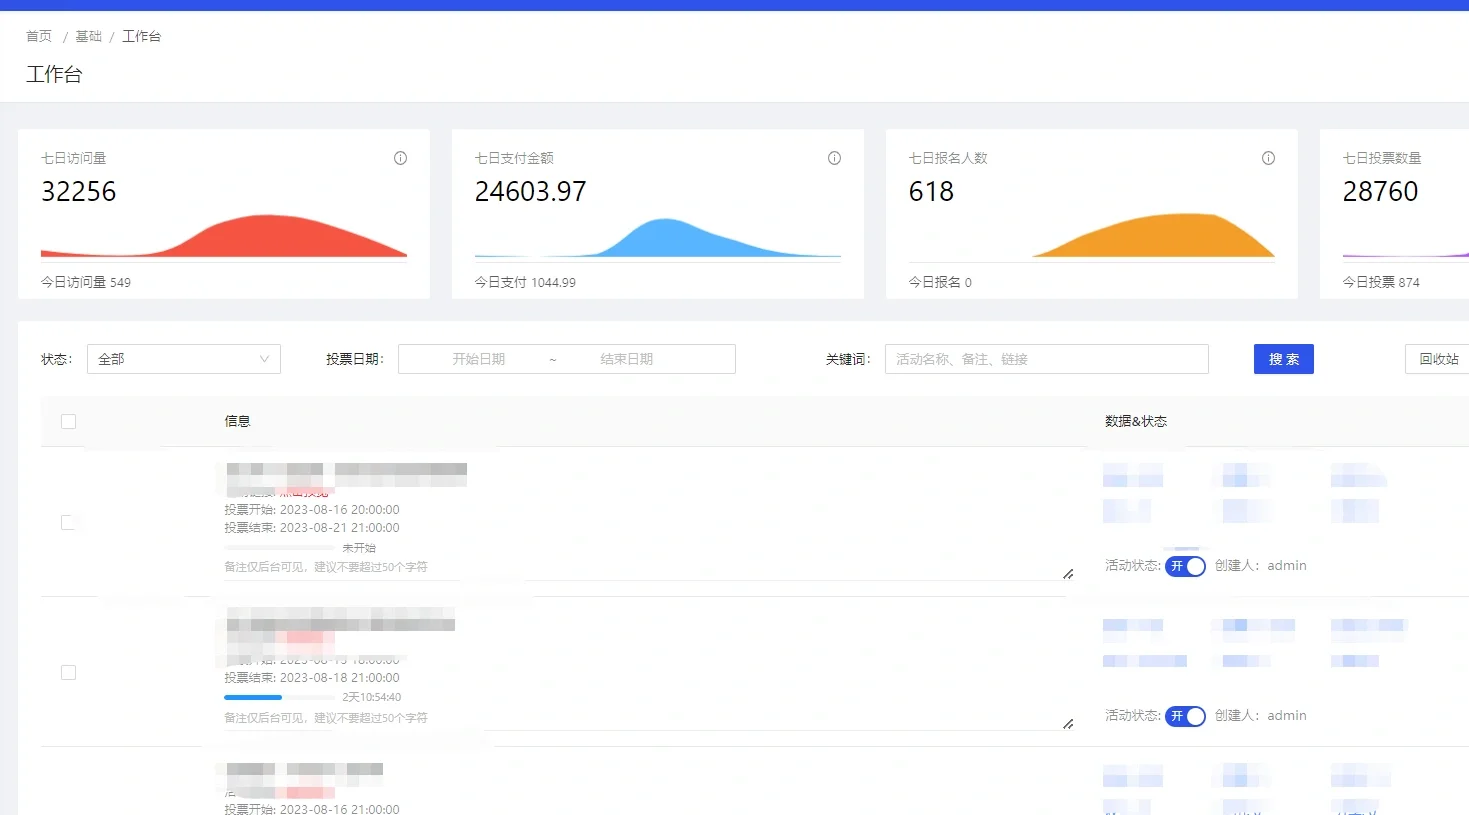The height and width of the screenshot is (815, 1469).
Task: Click the resize handle on second remark box
Action: click(x=1067, y=725)
